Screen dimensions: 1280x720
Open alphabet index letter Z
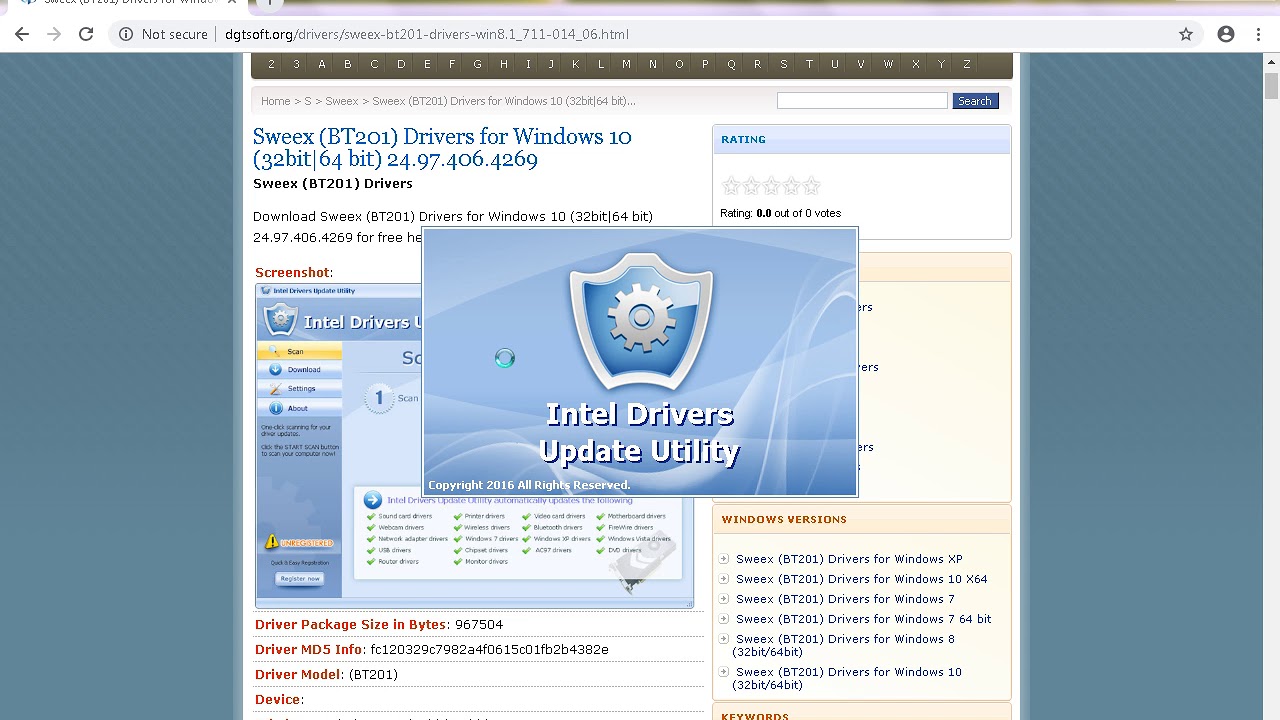(x=967, y=64)
